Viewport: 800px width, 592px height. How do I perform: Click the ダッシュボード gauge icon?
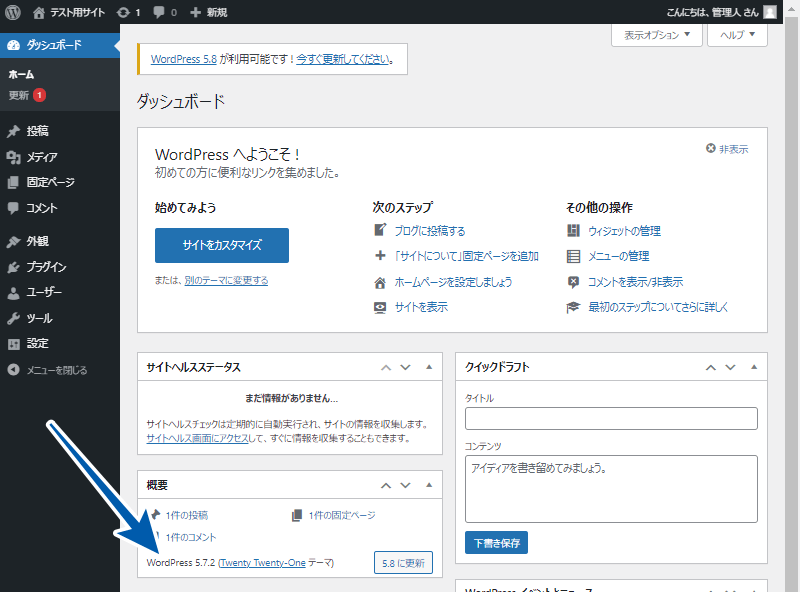14,45
